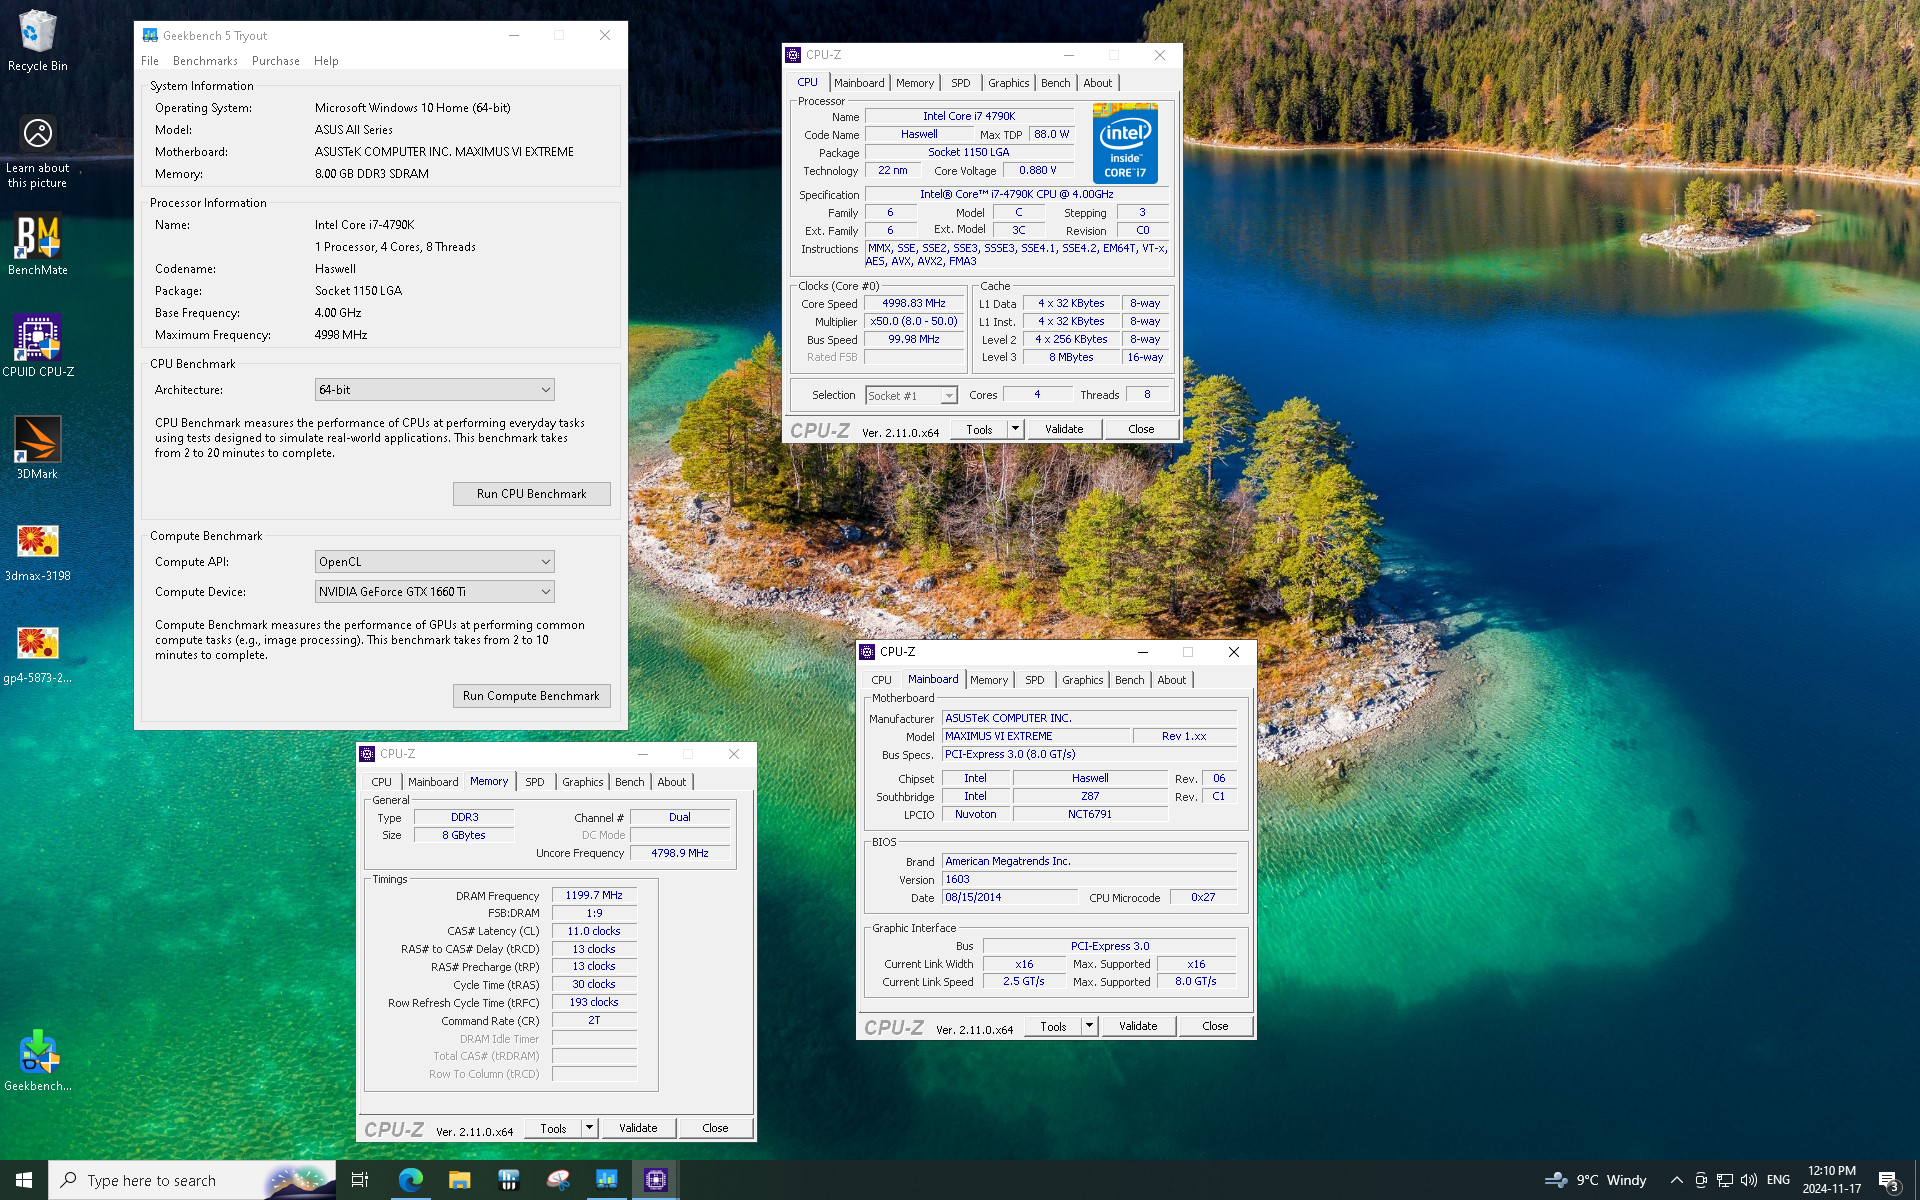Click the Geekbench taskbar icon
The width and height of the screenshot is (1920, 1200).
point(606,1180)
